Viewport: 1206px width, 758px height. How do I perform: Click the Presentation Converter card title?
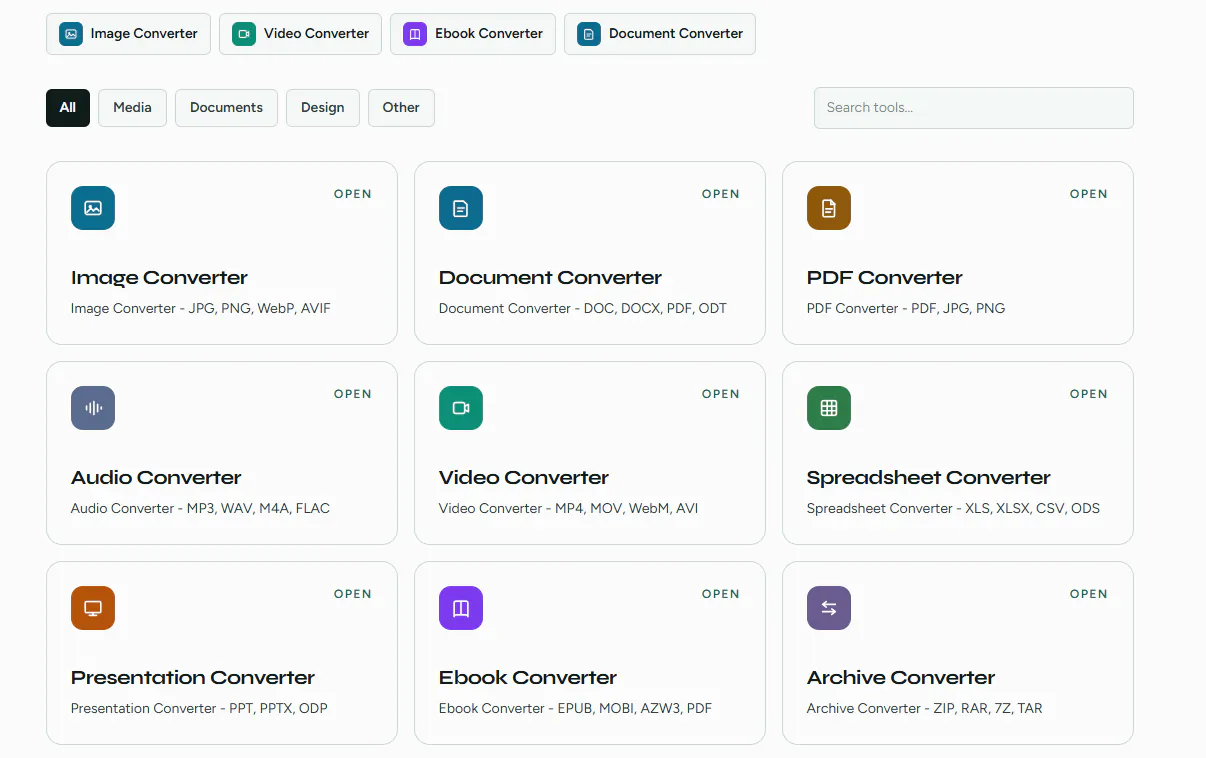193,678
